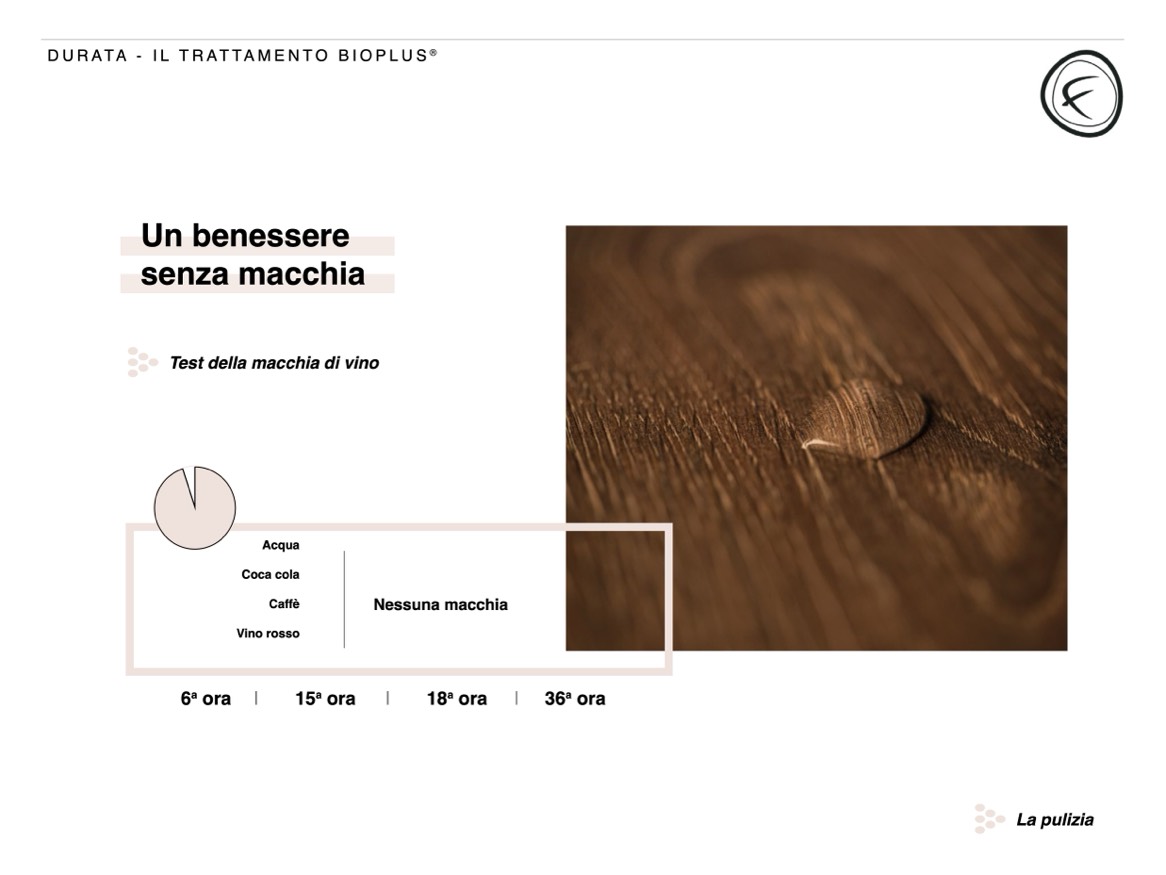Open the La pulizia link
Viewport: 1166px width, 875px height.
[x=1054, y=820]
